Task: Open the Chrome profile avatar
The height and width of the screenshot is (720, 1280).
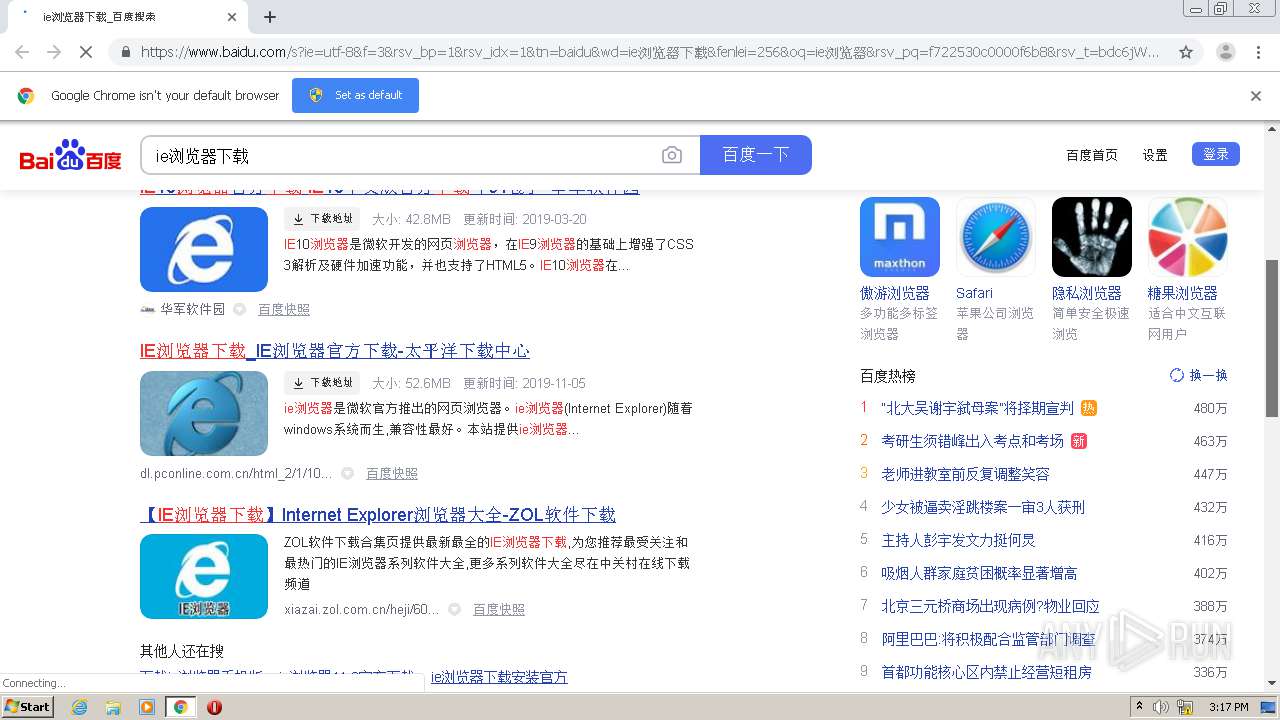Action: pos(1226,52)
